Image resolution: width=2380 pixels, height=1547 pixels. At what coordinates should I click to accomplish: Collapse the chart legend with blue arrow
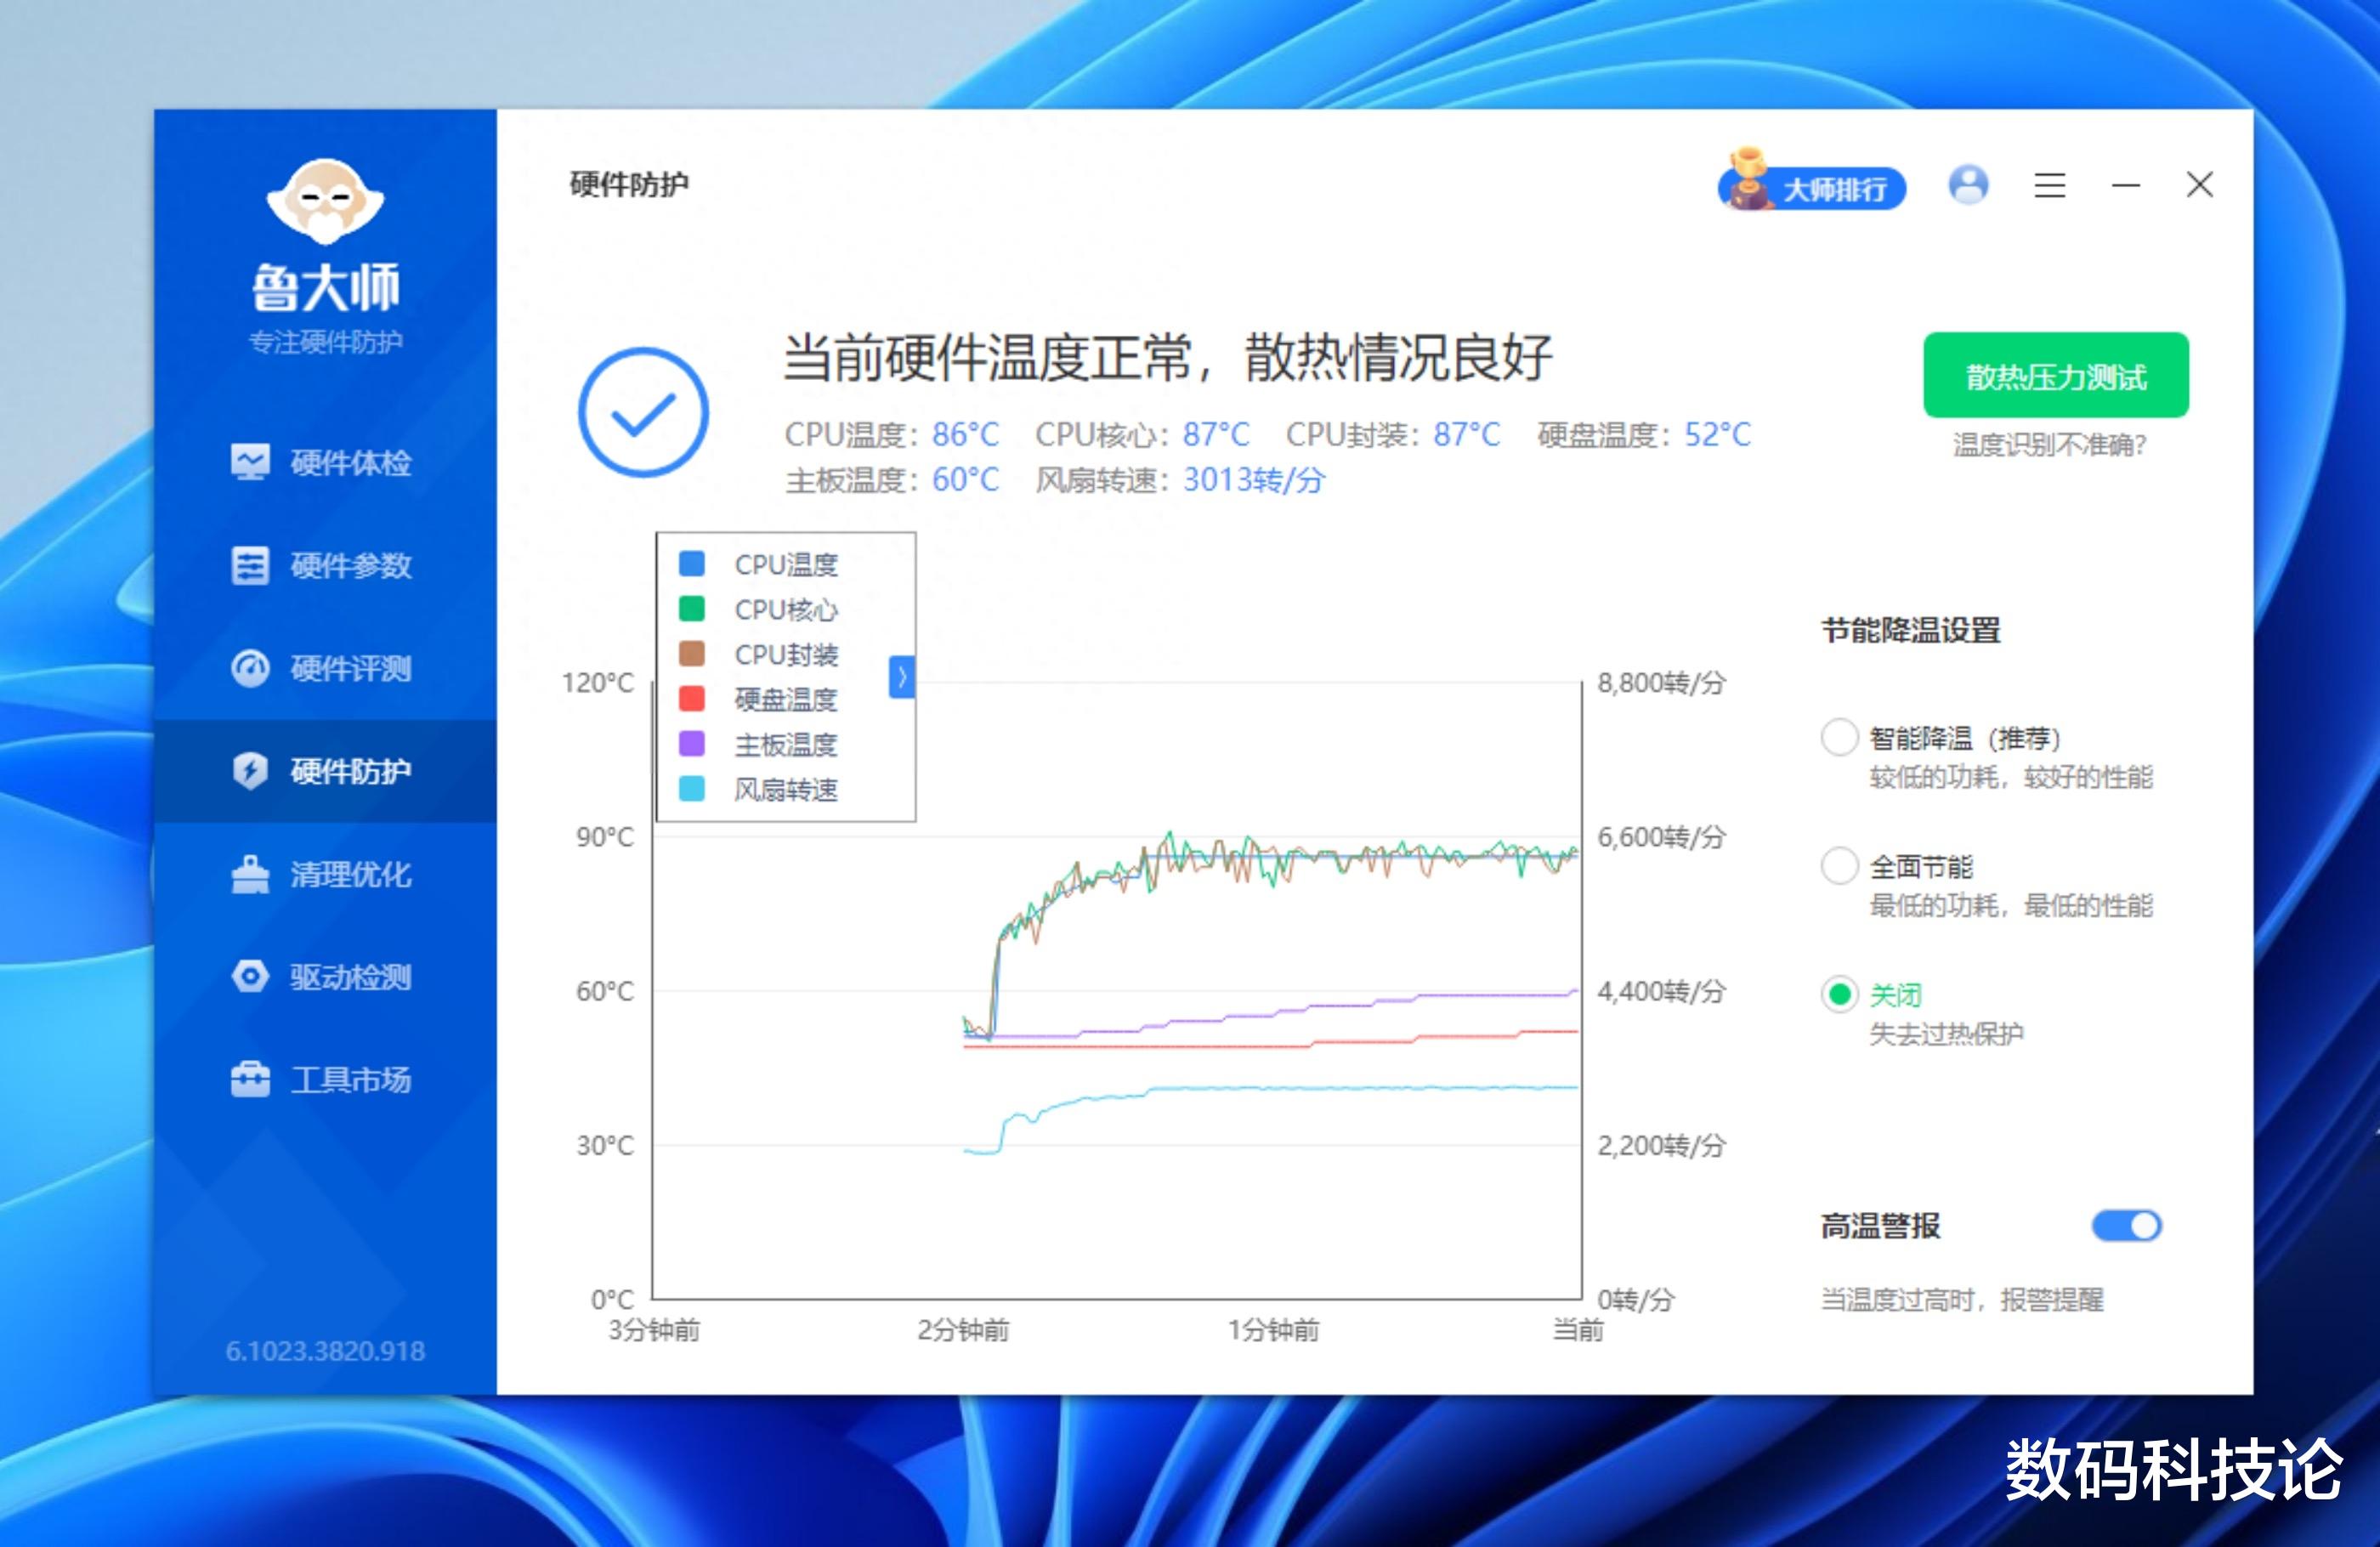pyautogui.click(x=901, y=677)
